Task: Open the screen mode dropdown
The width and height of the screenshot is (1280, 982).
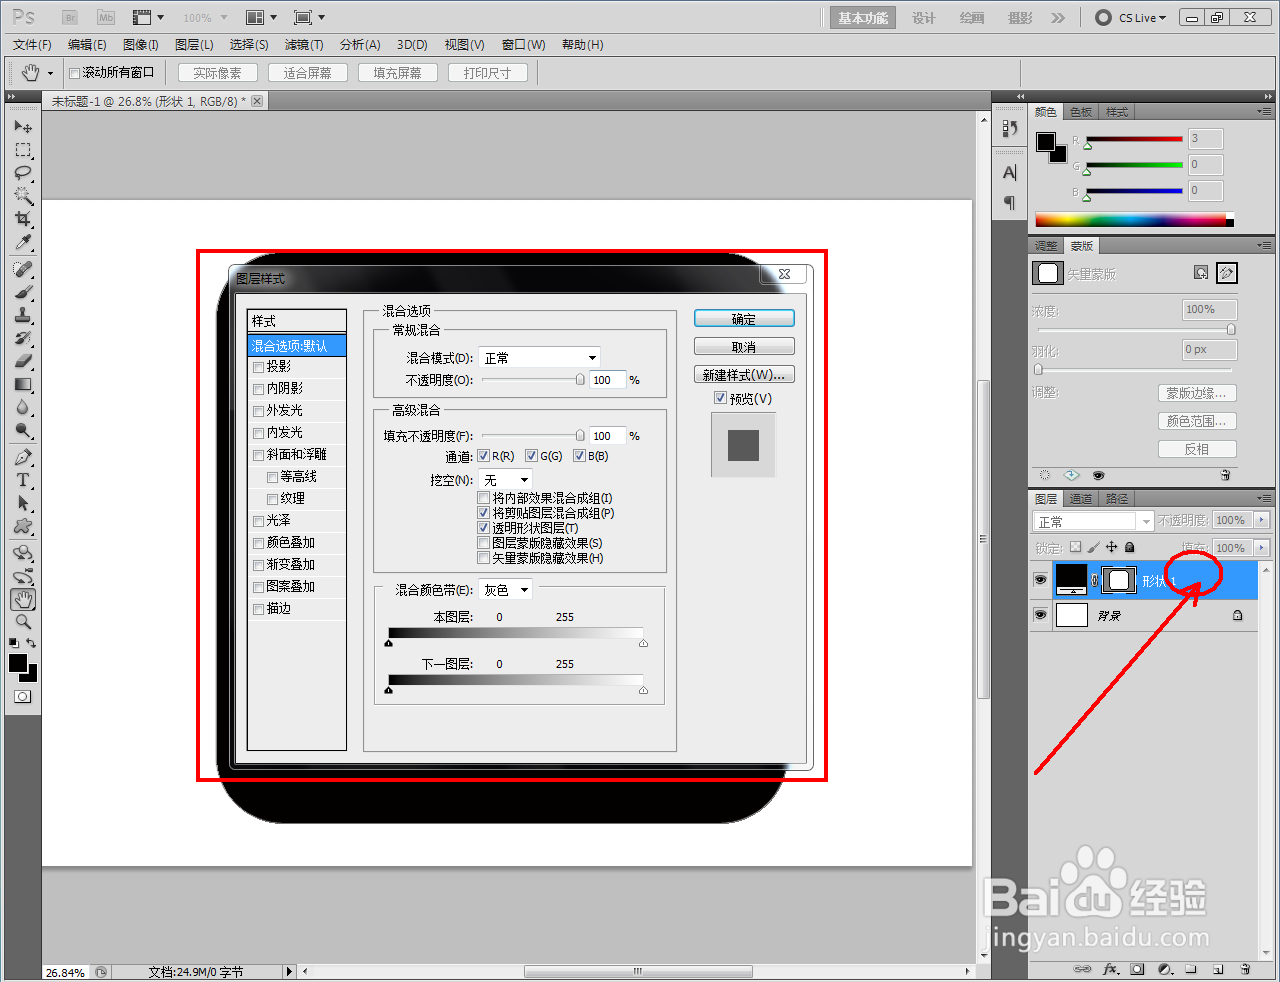Action: 309,17
